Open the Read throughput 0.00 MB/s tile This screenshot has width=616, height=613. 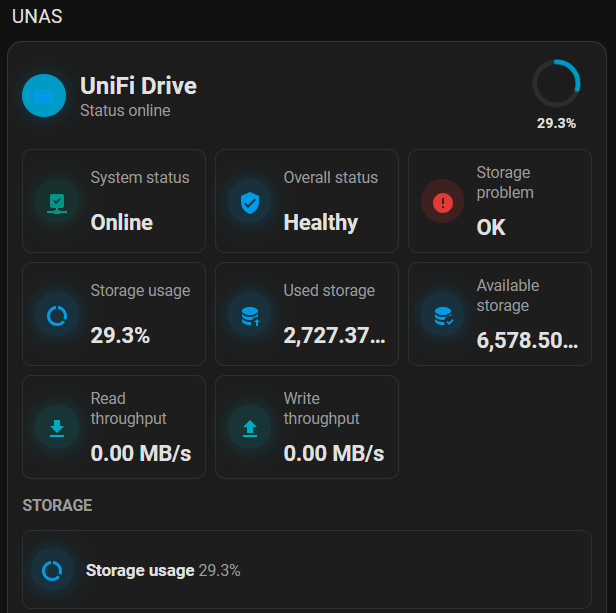(114, 427)
